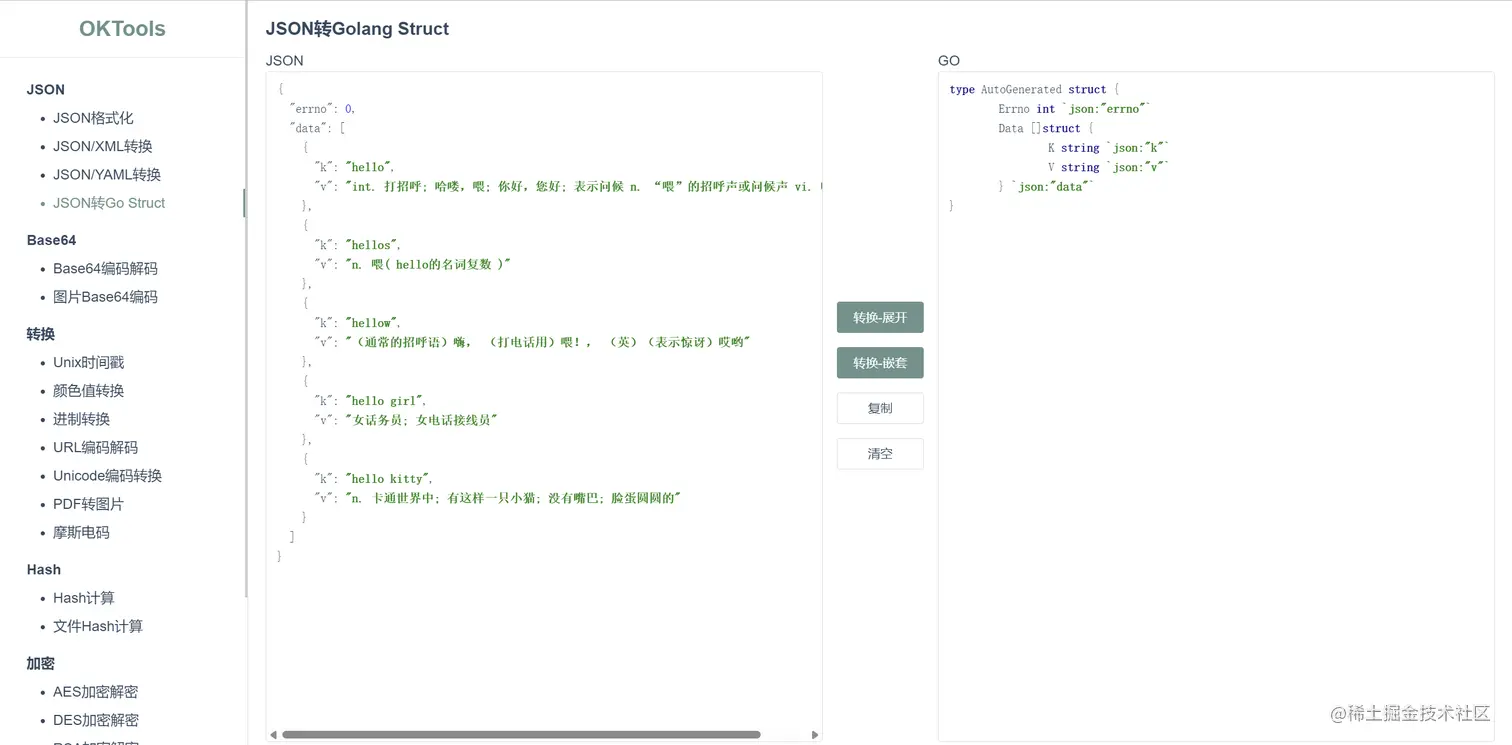The width and height of the screenshot is (1512, 745).
Task: Click the 转换-展开 convert button
Action: (880, 318)
